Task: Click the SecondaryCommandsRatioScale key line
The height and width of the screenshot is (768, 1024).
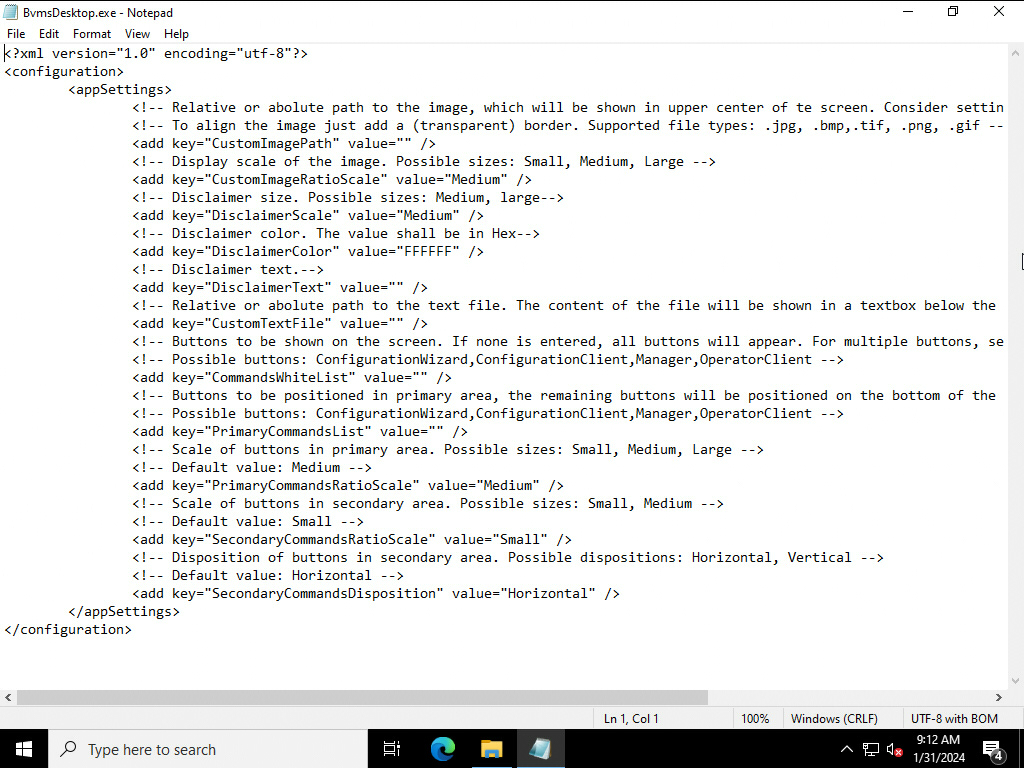Action: [352, 539]
